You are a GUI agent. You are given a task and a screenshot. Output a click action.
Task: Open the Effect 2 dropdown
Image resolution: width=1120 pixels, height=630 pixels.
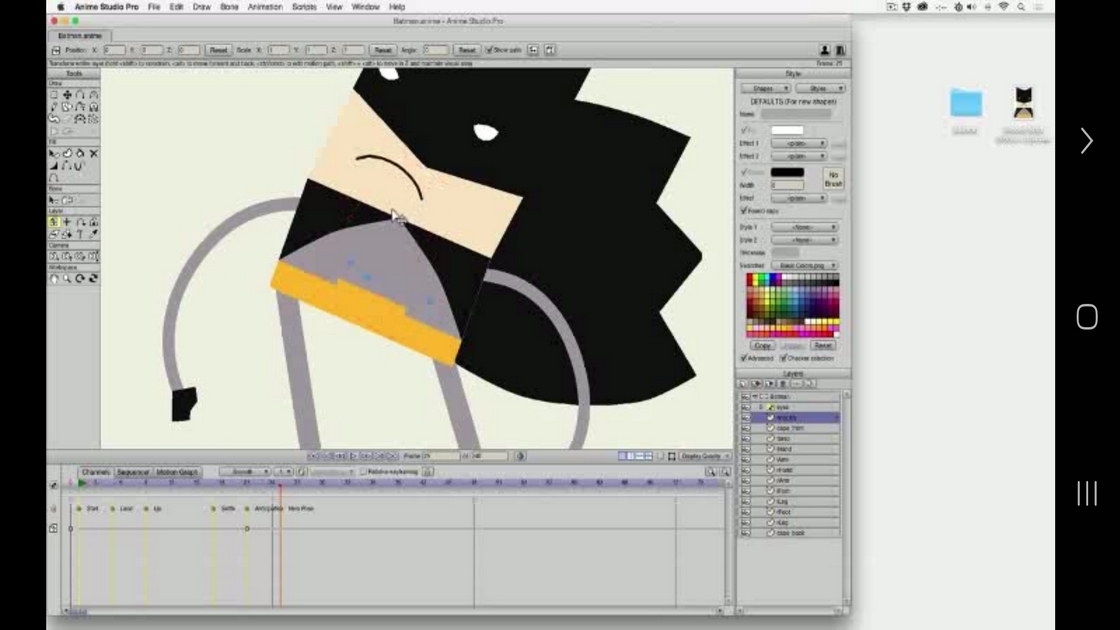(x=799, y=156)
